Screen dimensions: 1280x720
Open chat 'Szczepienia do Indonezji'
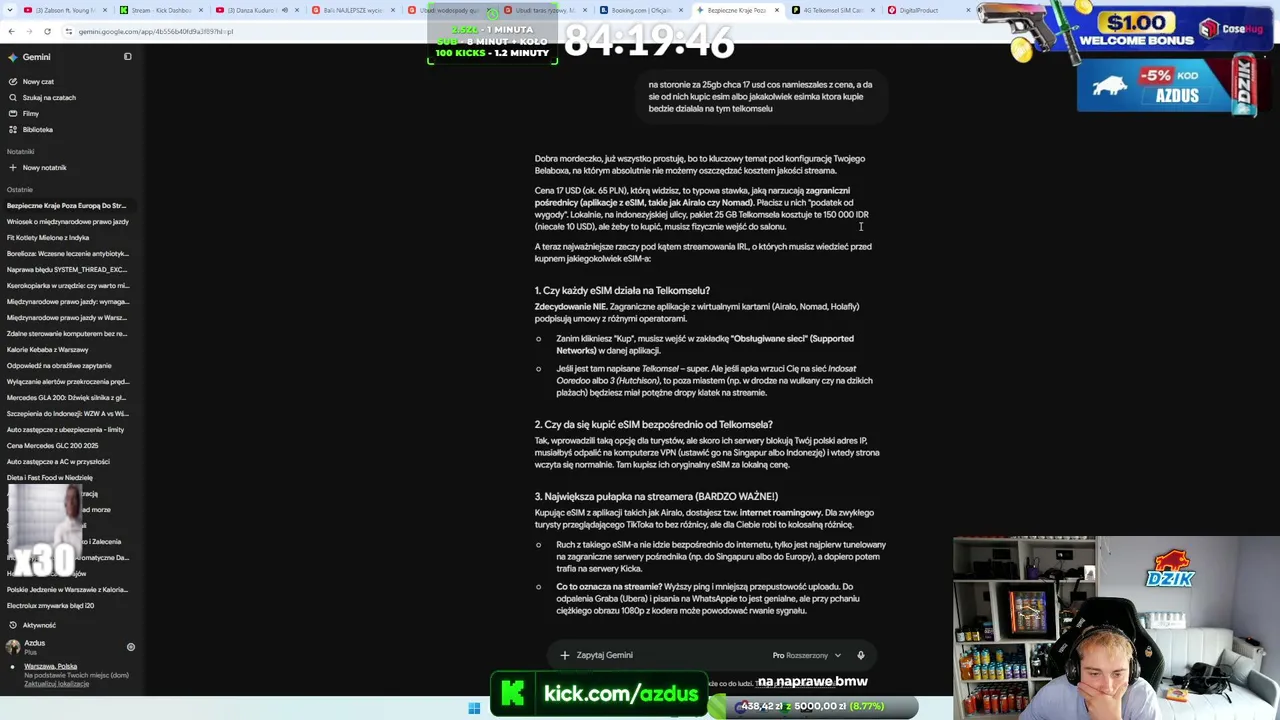[x=67, y=414]
